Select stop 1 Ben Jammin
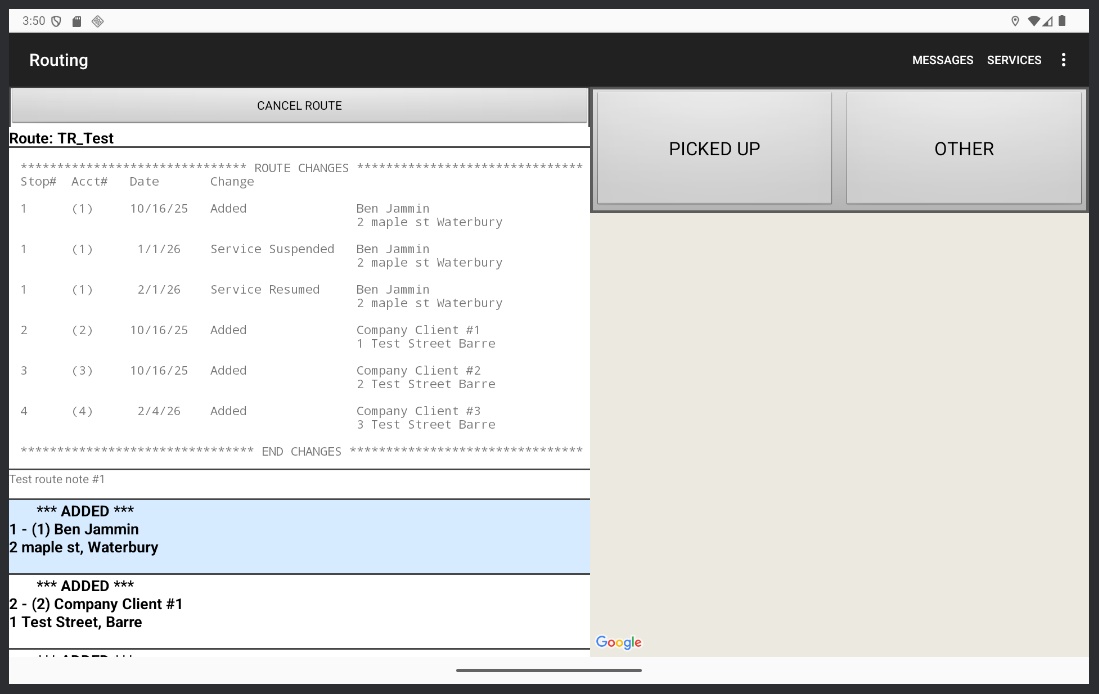1099x694 pixels. [x=299, y=537]
